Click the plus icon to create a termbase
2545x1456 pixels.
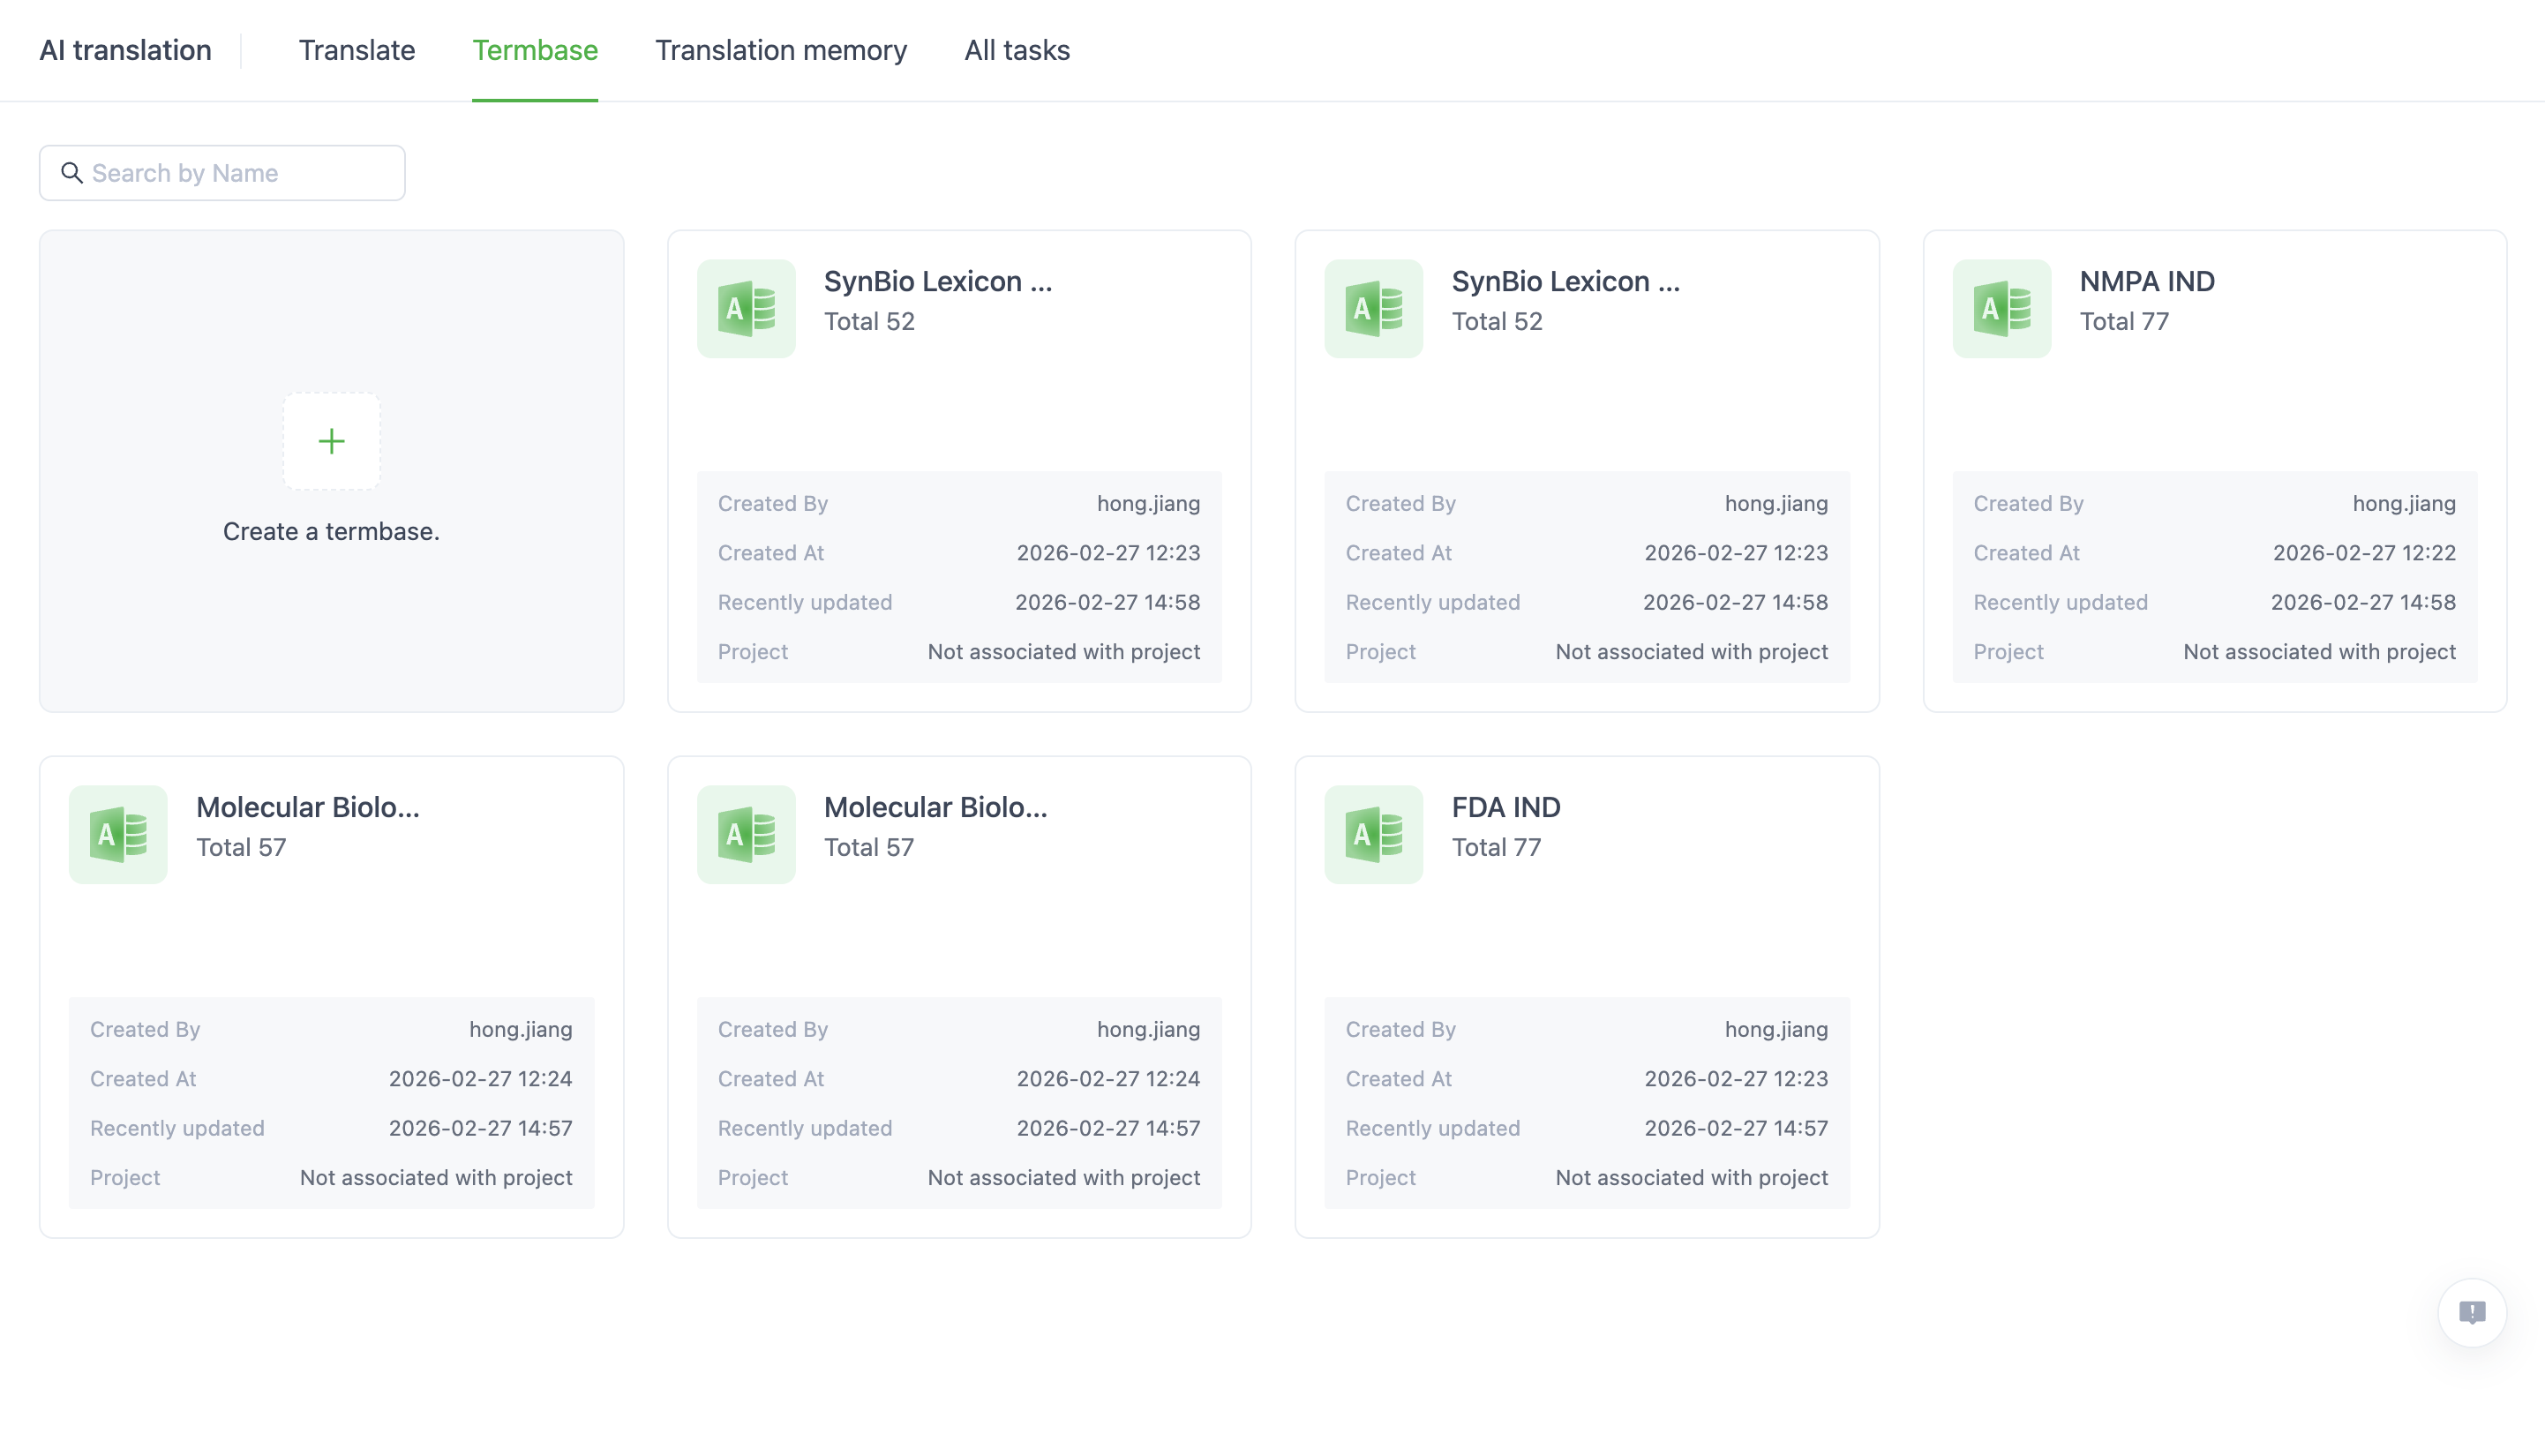(x=330, y=441)
